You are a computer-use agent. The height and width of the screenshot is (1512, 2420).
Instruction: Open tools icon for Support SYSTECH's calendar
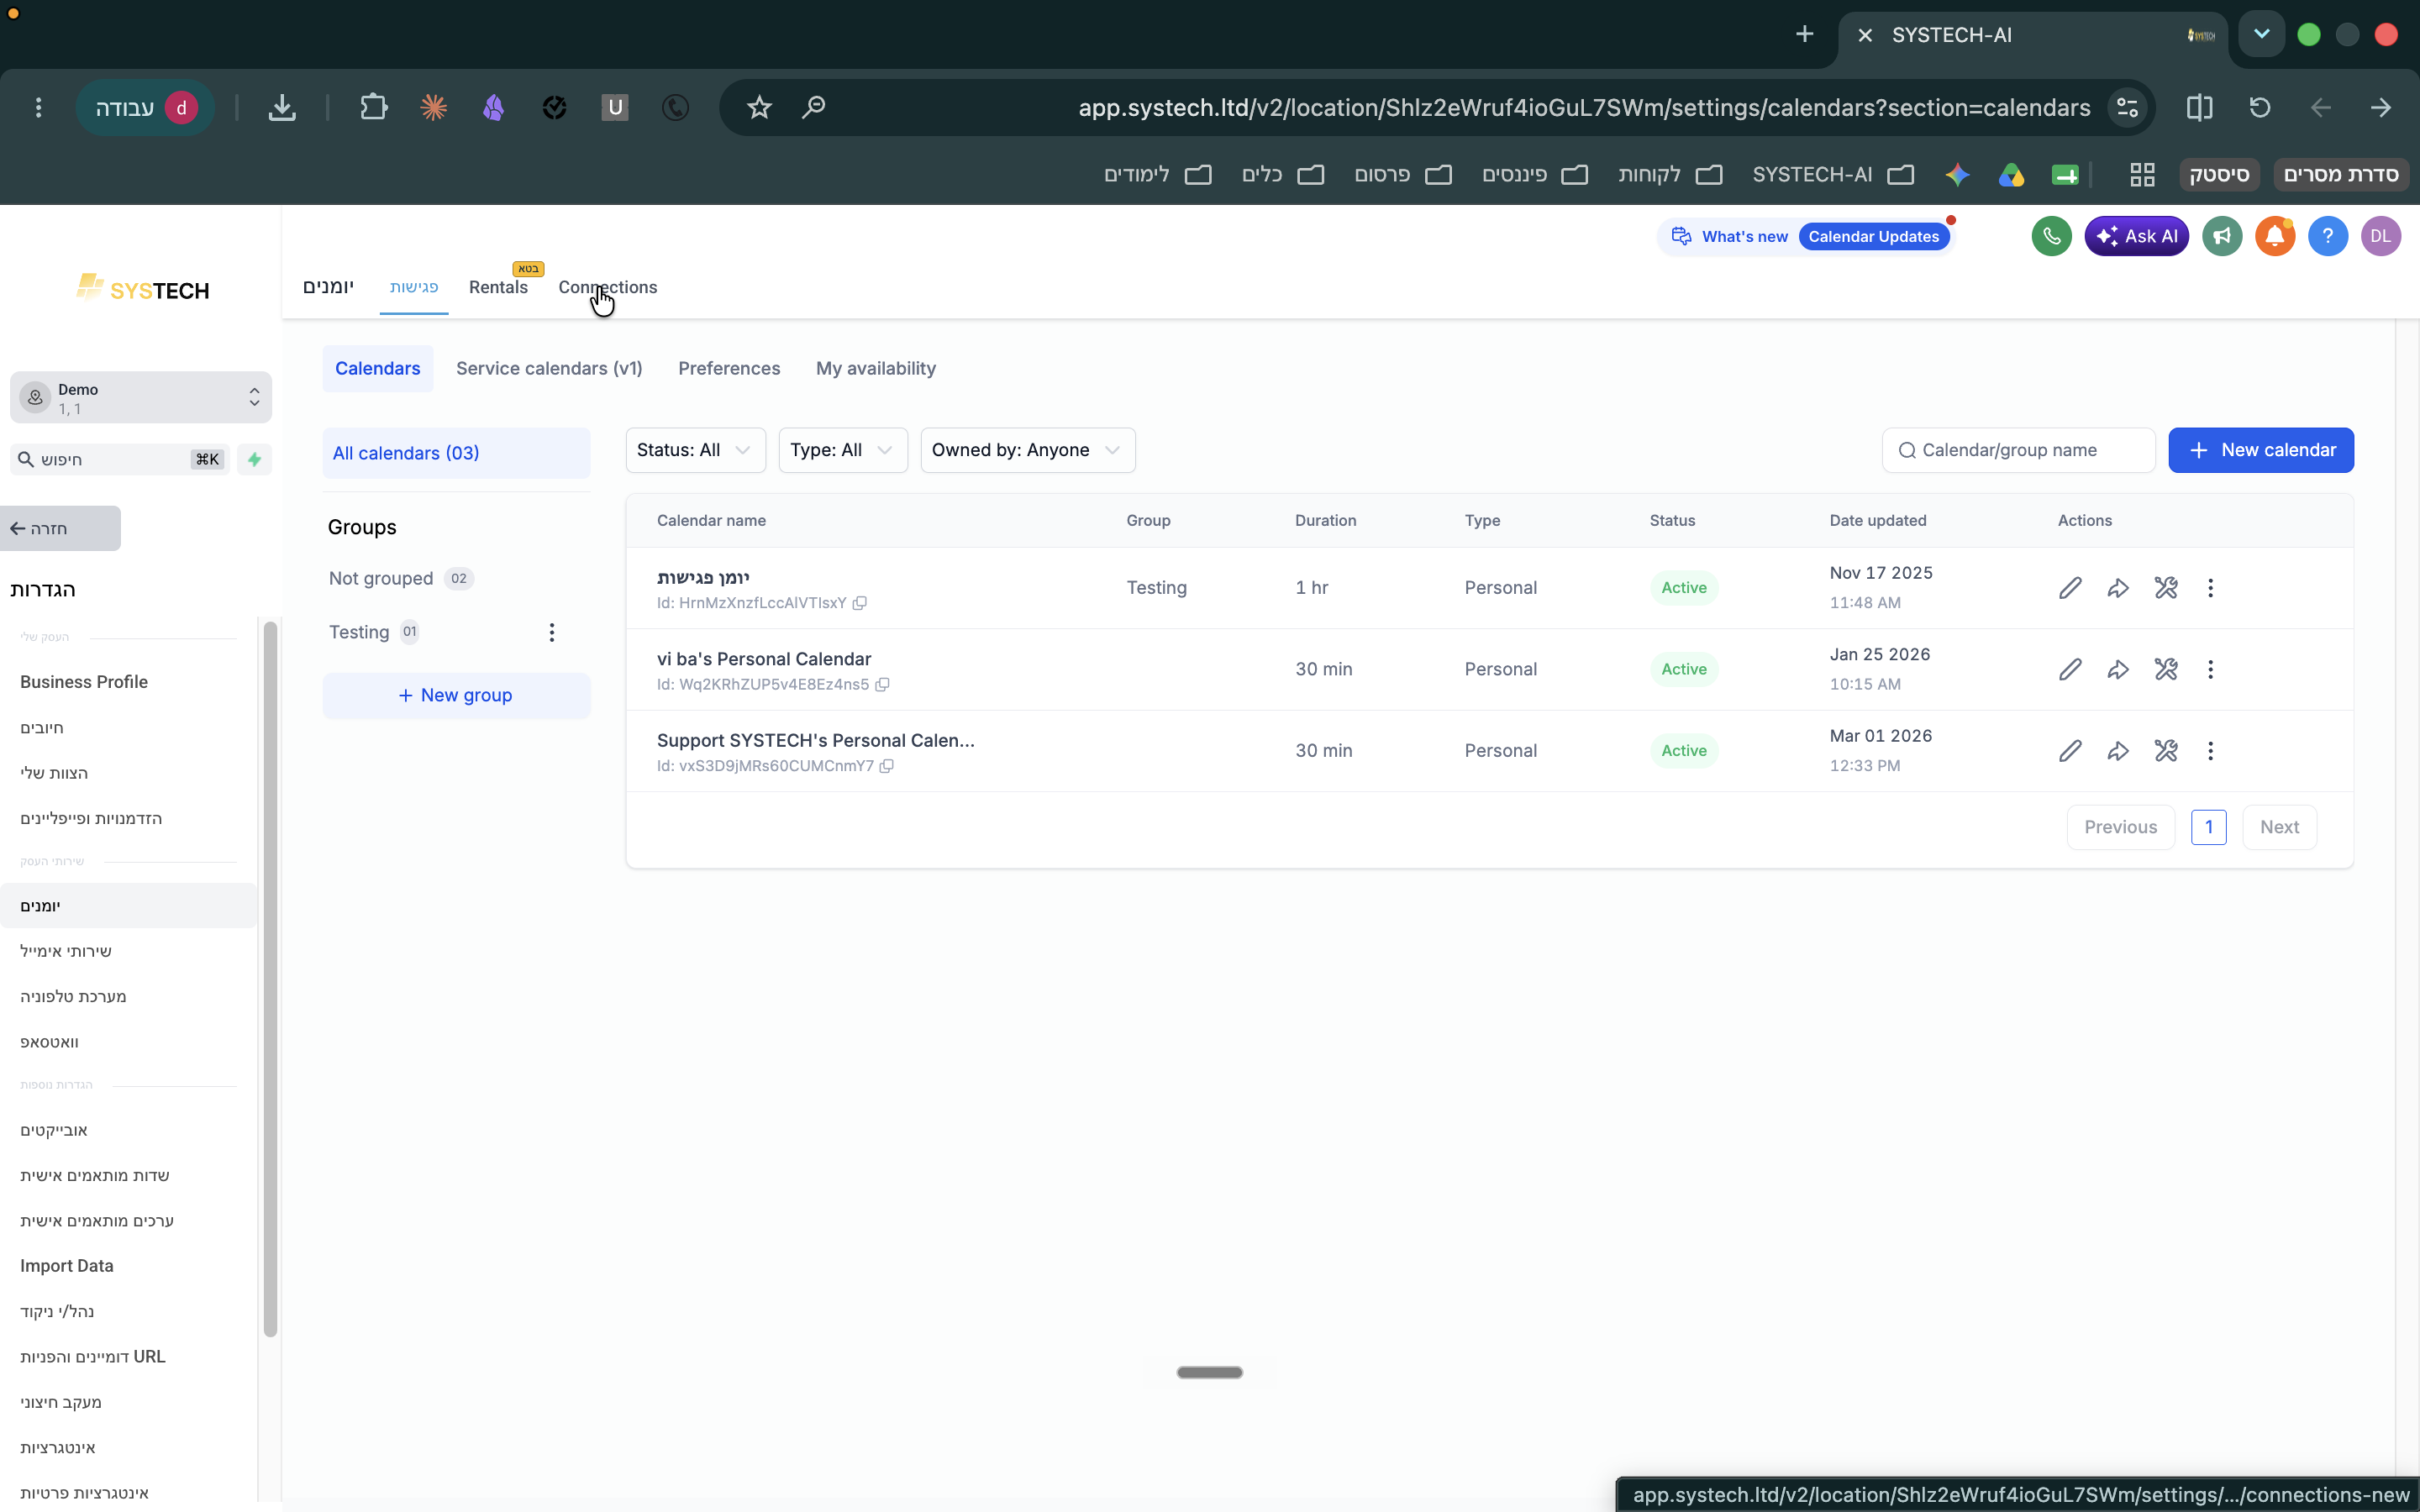pos(2166,751)
